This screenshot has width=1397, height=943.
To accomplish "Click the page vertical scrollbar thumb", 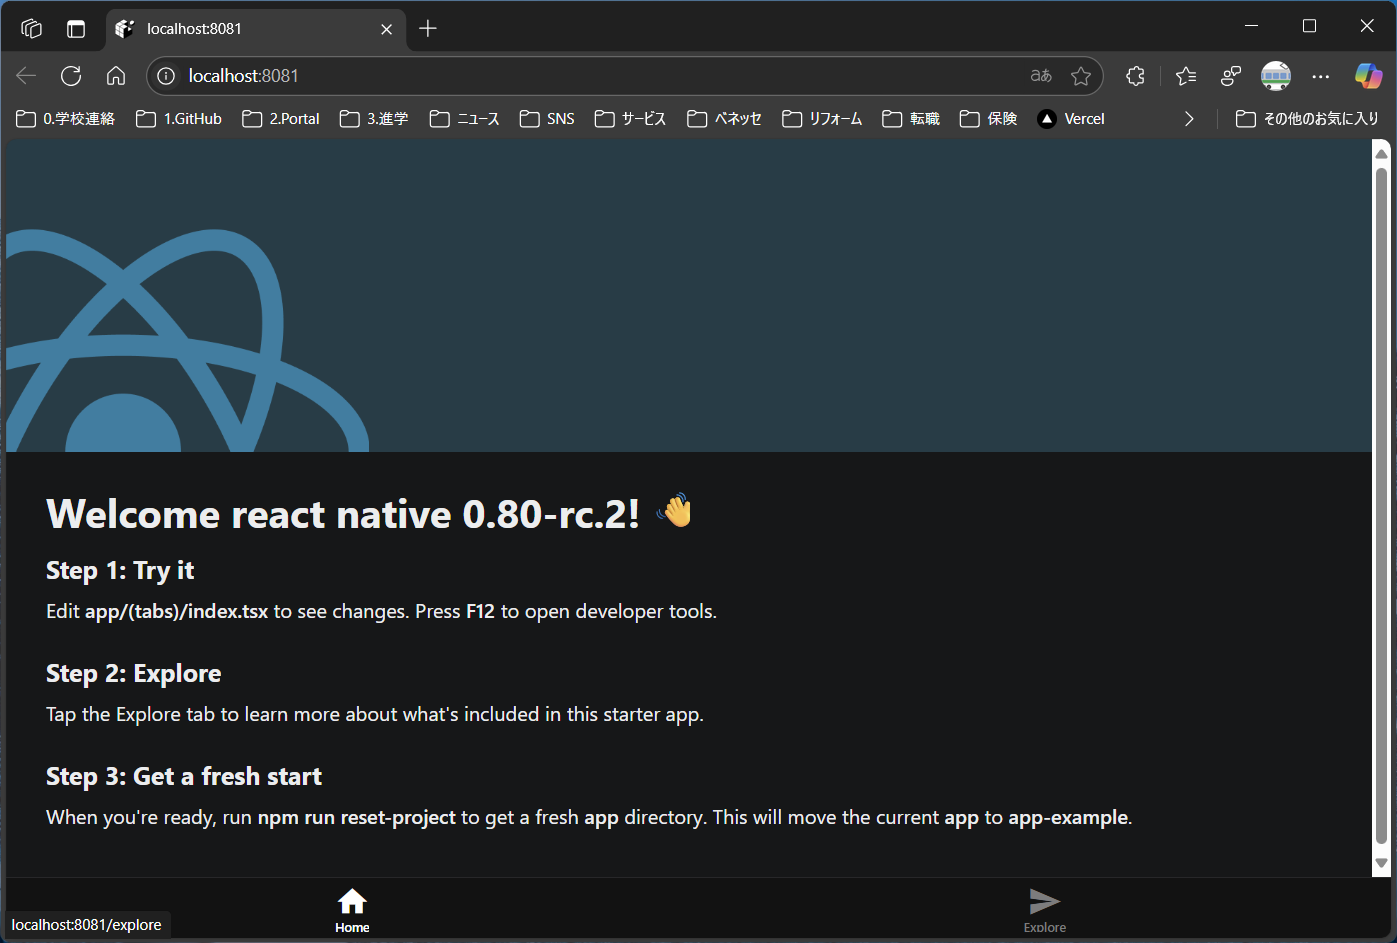I will 1382,507.
